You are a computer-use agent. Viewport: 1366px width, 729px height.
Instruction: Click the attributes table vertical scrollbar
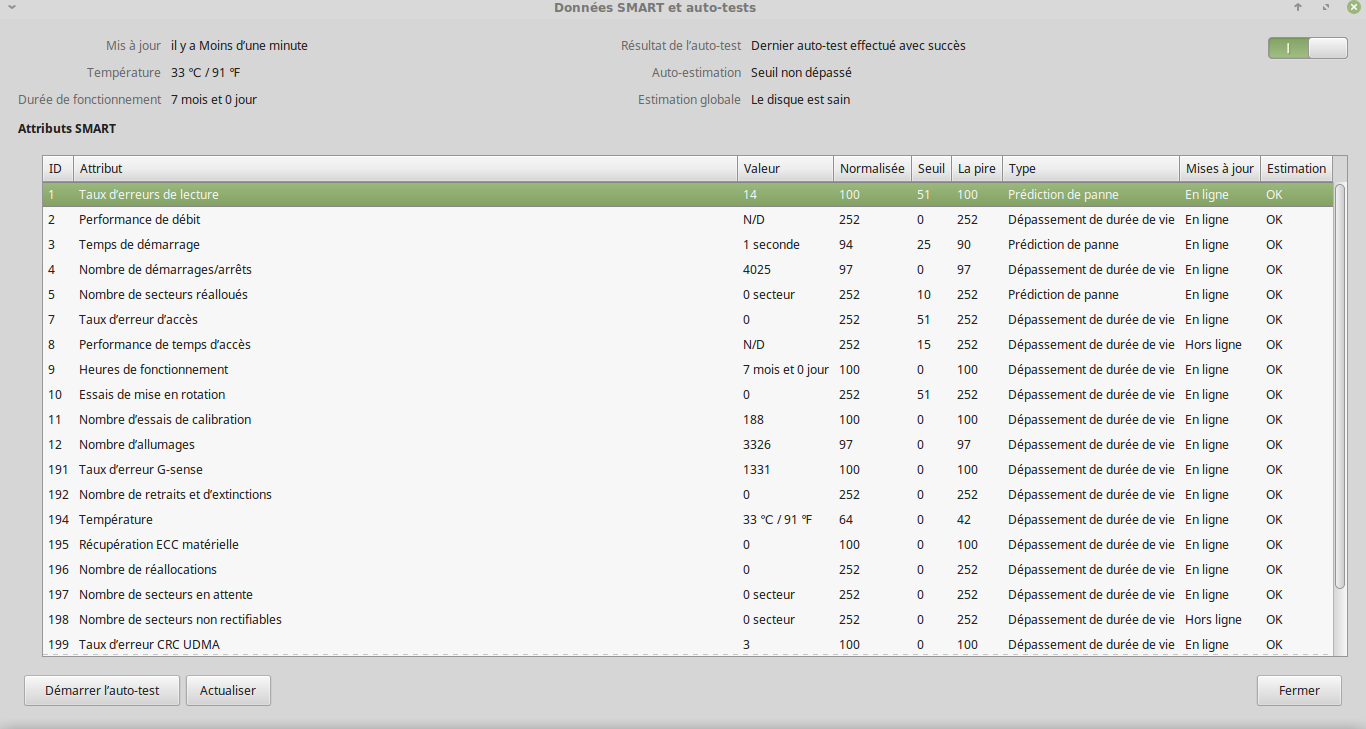click(x=1340, y=386)
